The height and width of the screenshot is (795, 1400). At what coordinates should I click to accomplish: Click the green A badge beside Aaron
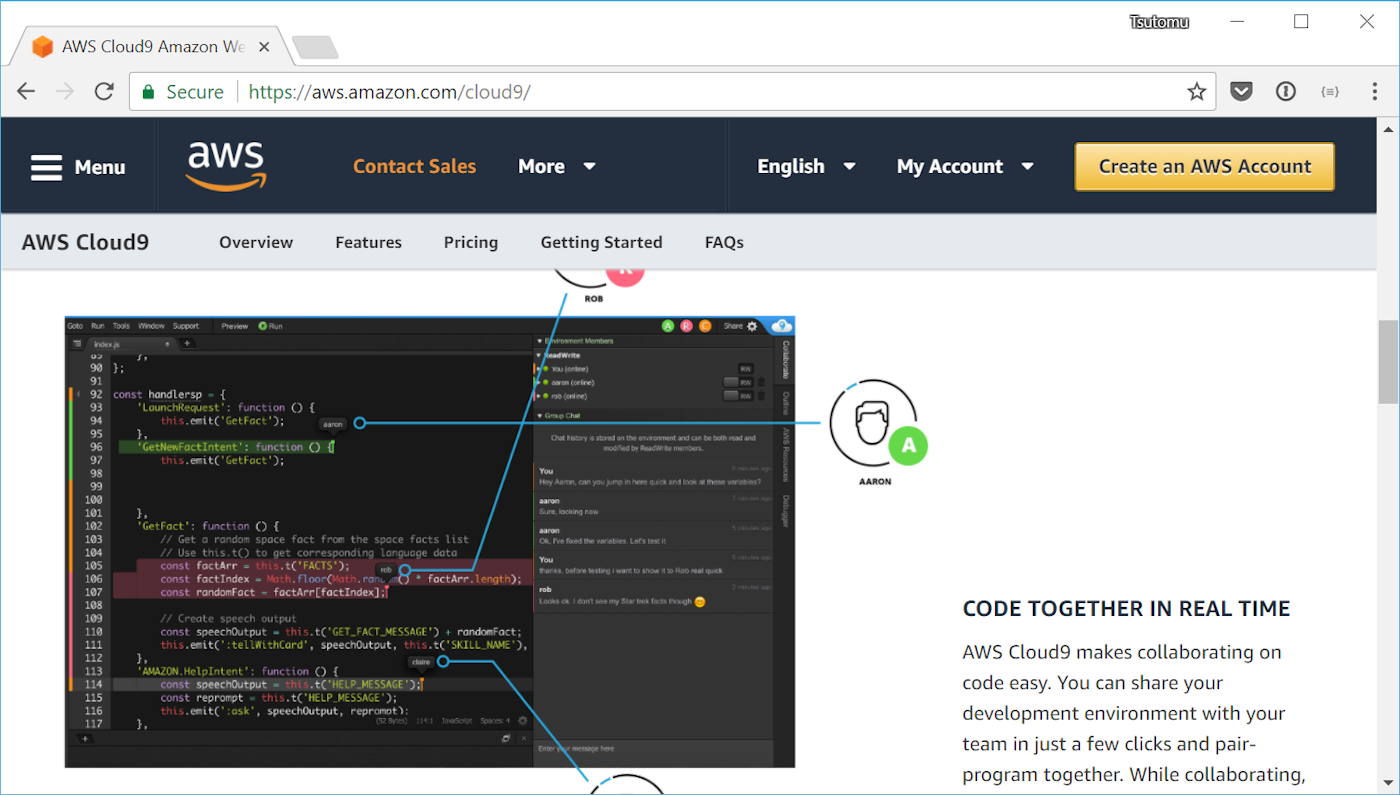(x=908, y=445)
